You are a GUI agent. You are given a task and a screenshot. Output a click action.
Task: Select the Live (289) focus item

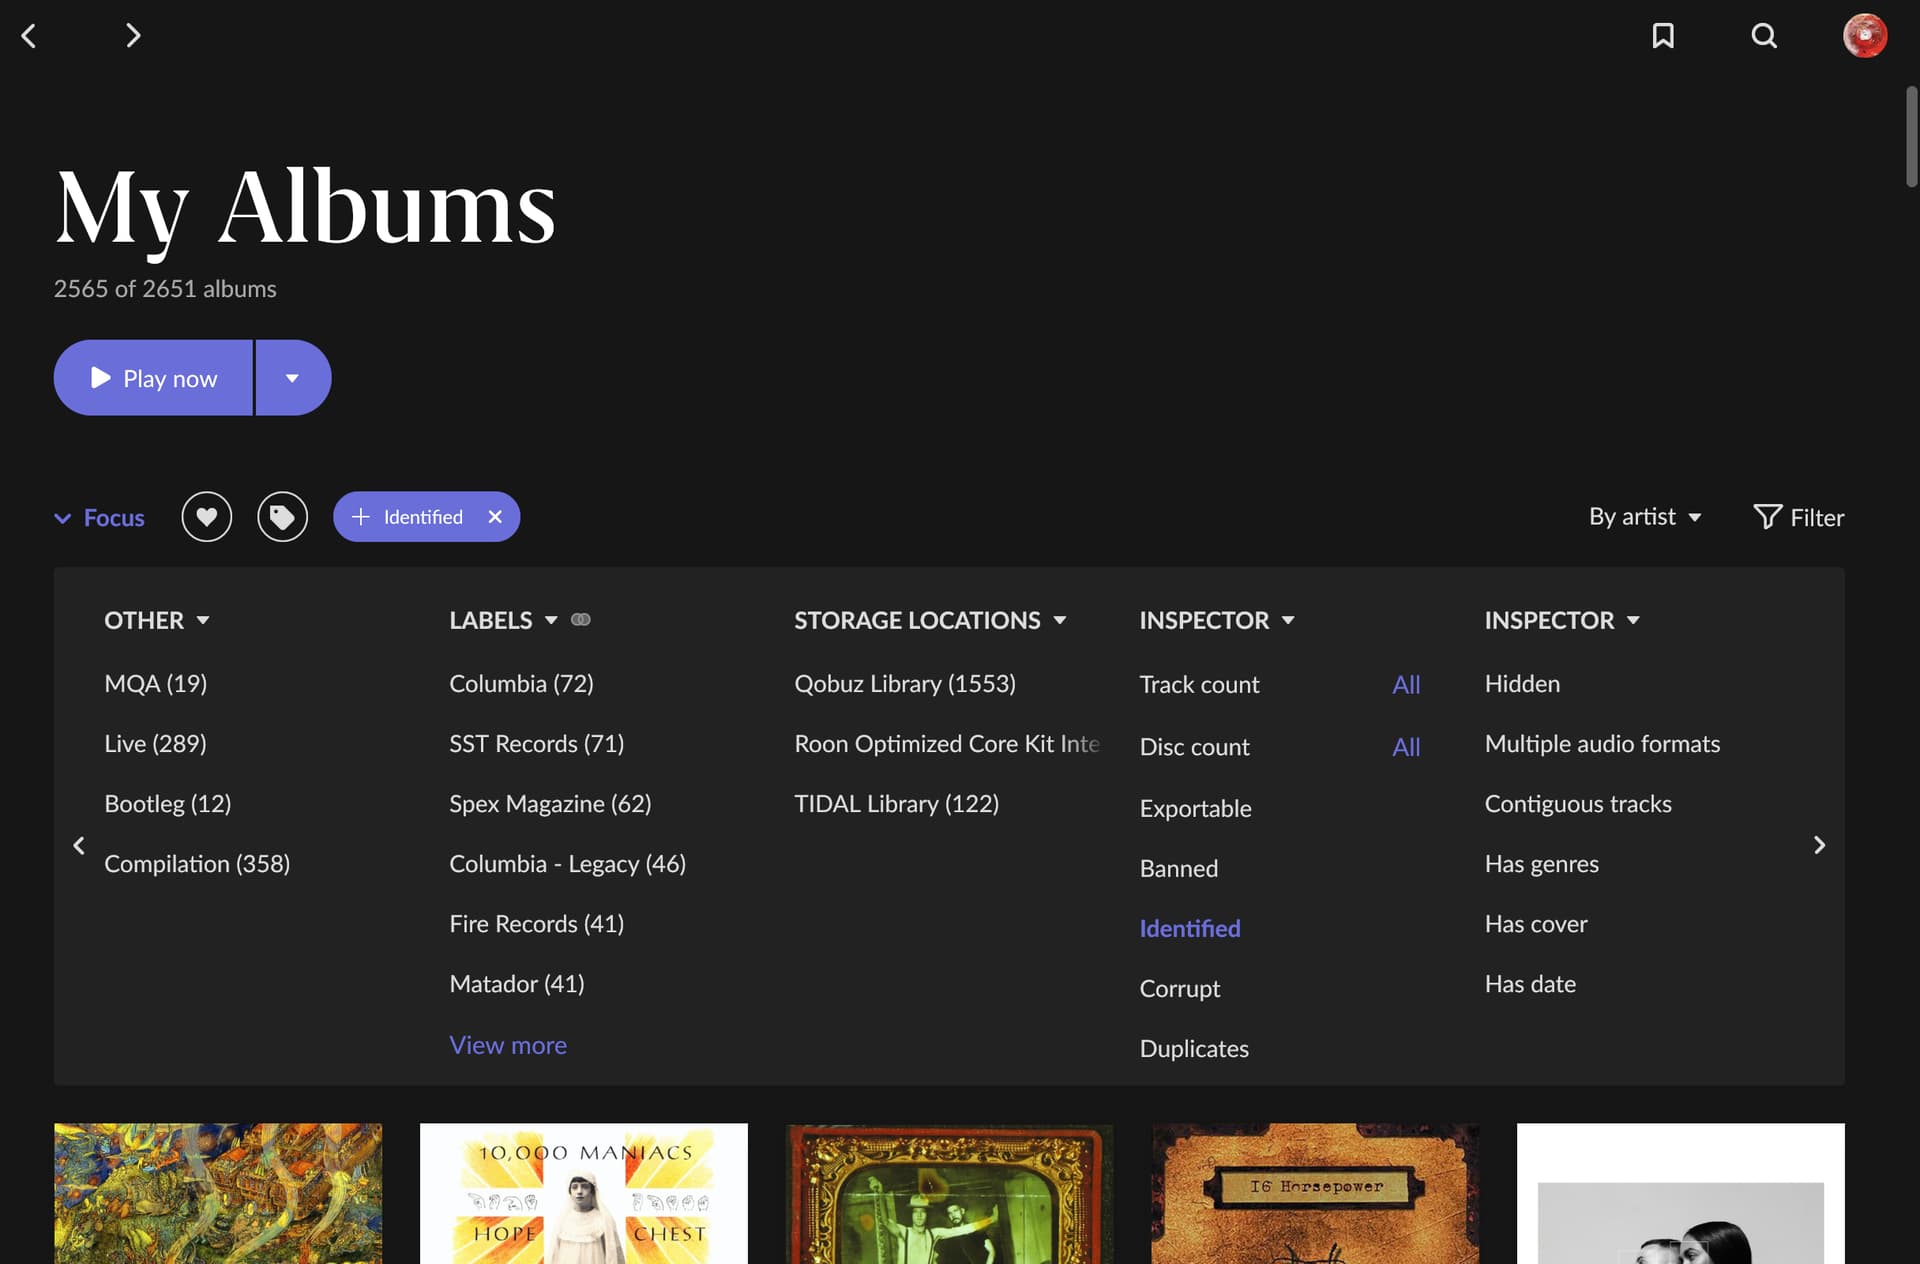[155, 744]
